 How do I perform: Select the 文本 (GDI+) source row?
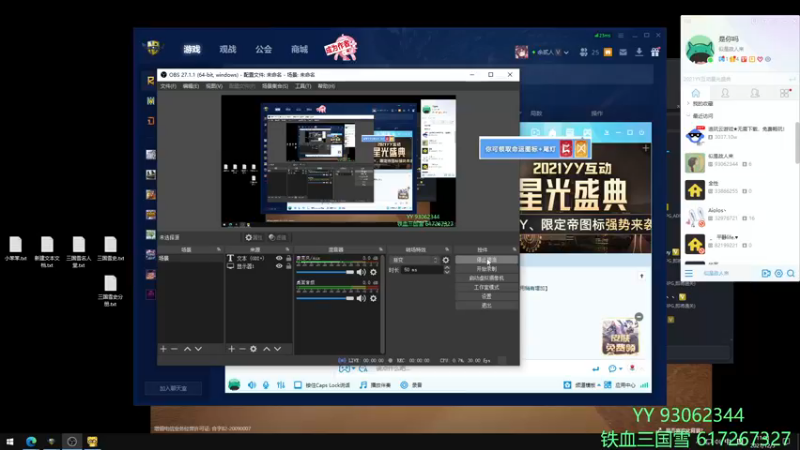pos(259,258)
